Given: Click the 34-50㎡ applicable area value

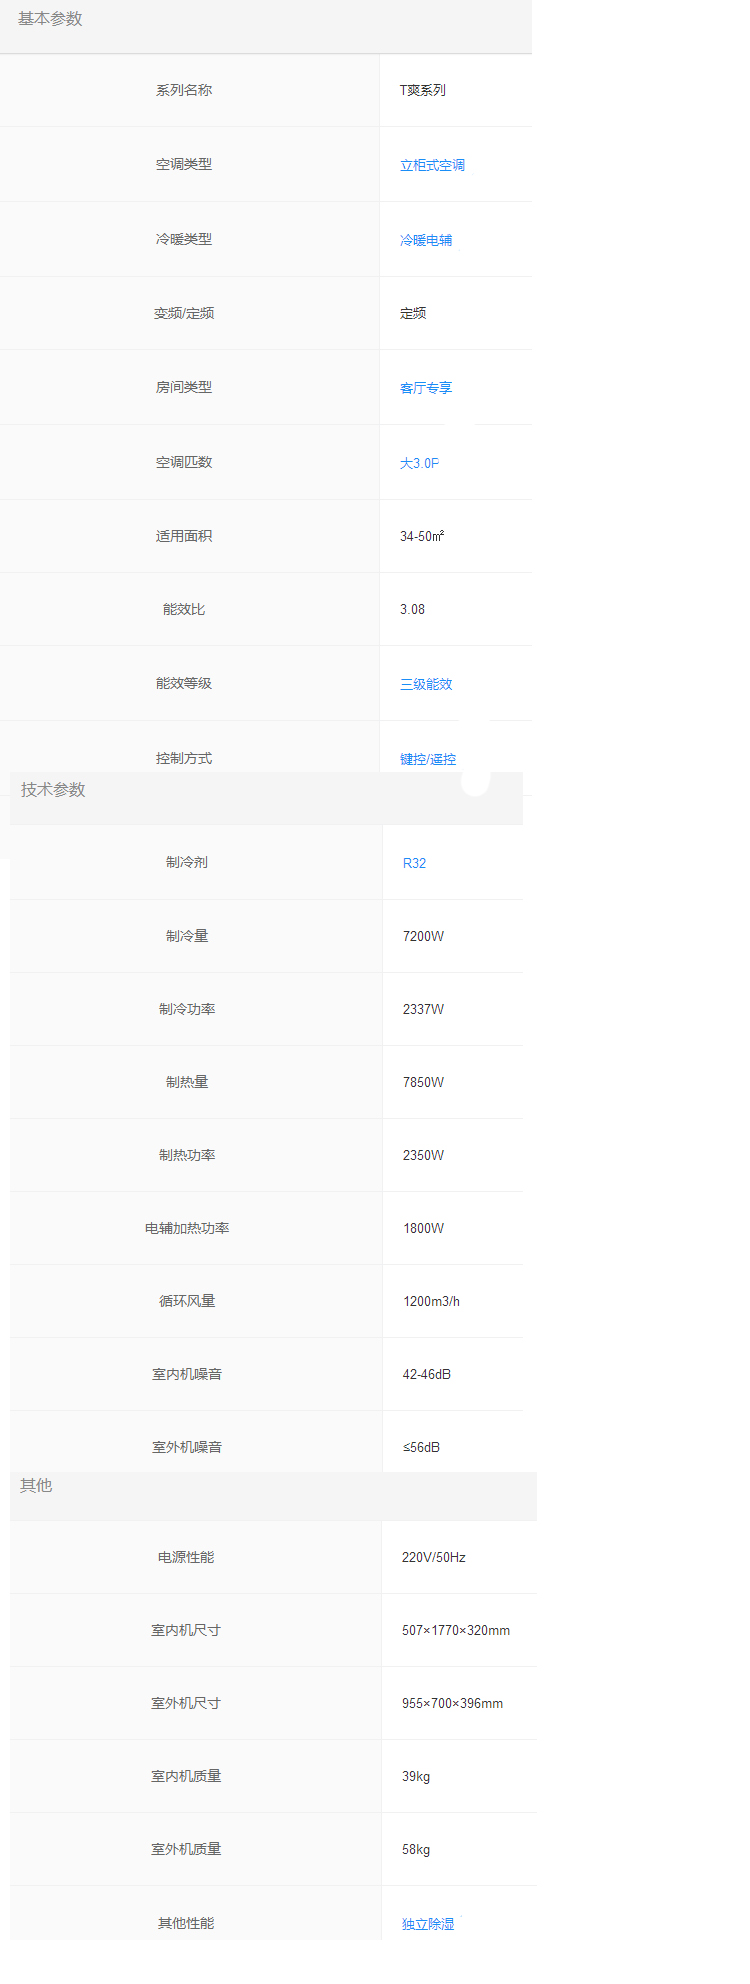Looking at the screenshot, I should click(x=422, y=536).
